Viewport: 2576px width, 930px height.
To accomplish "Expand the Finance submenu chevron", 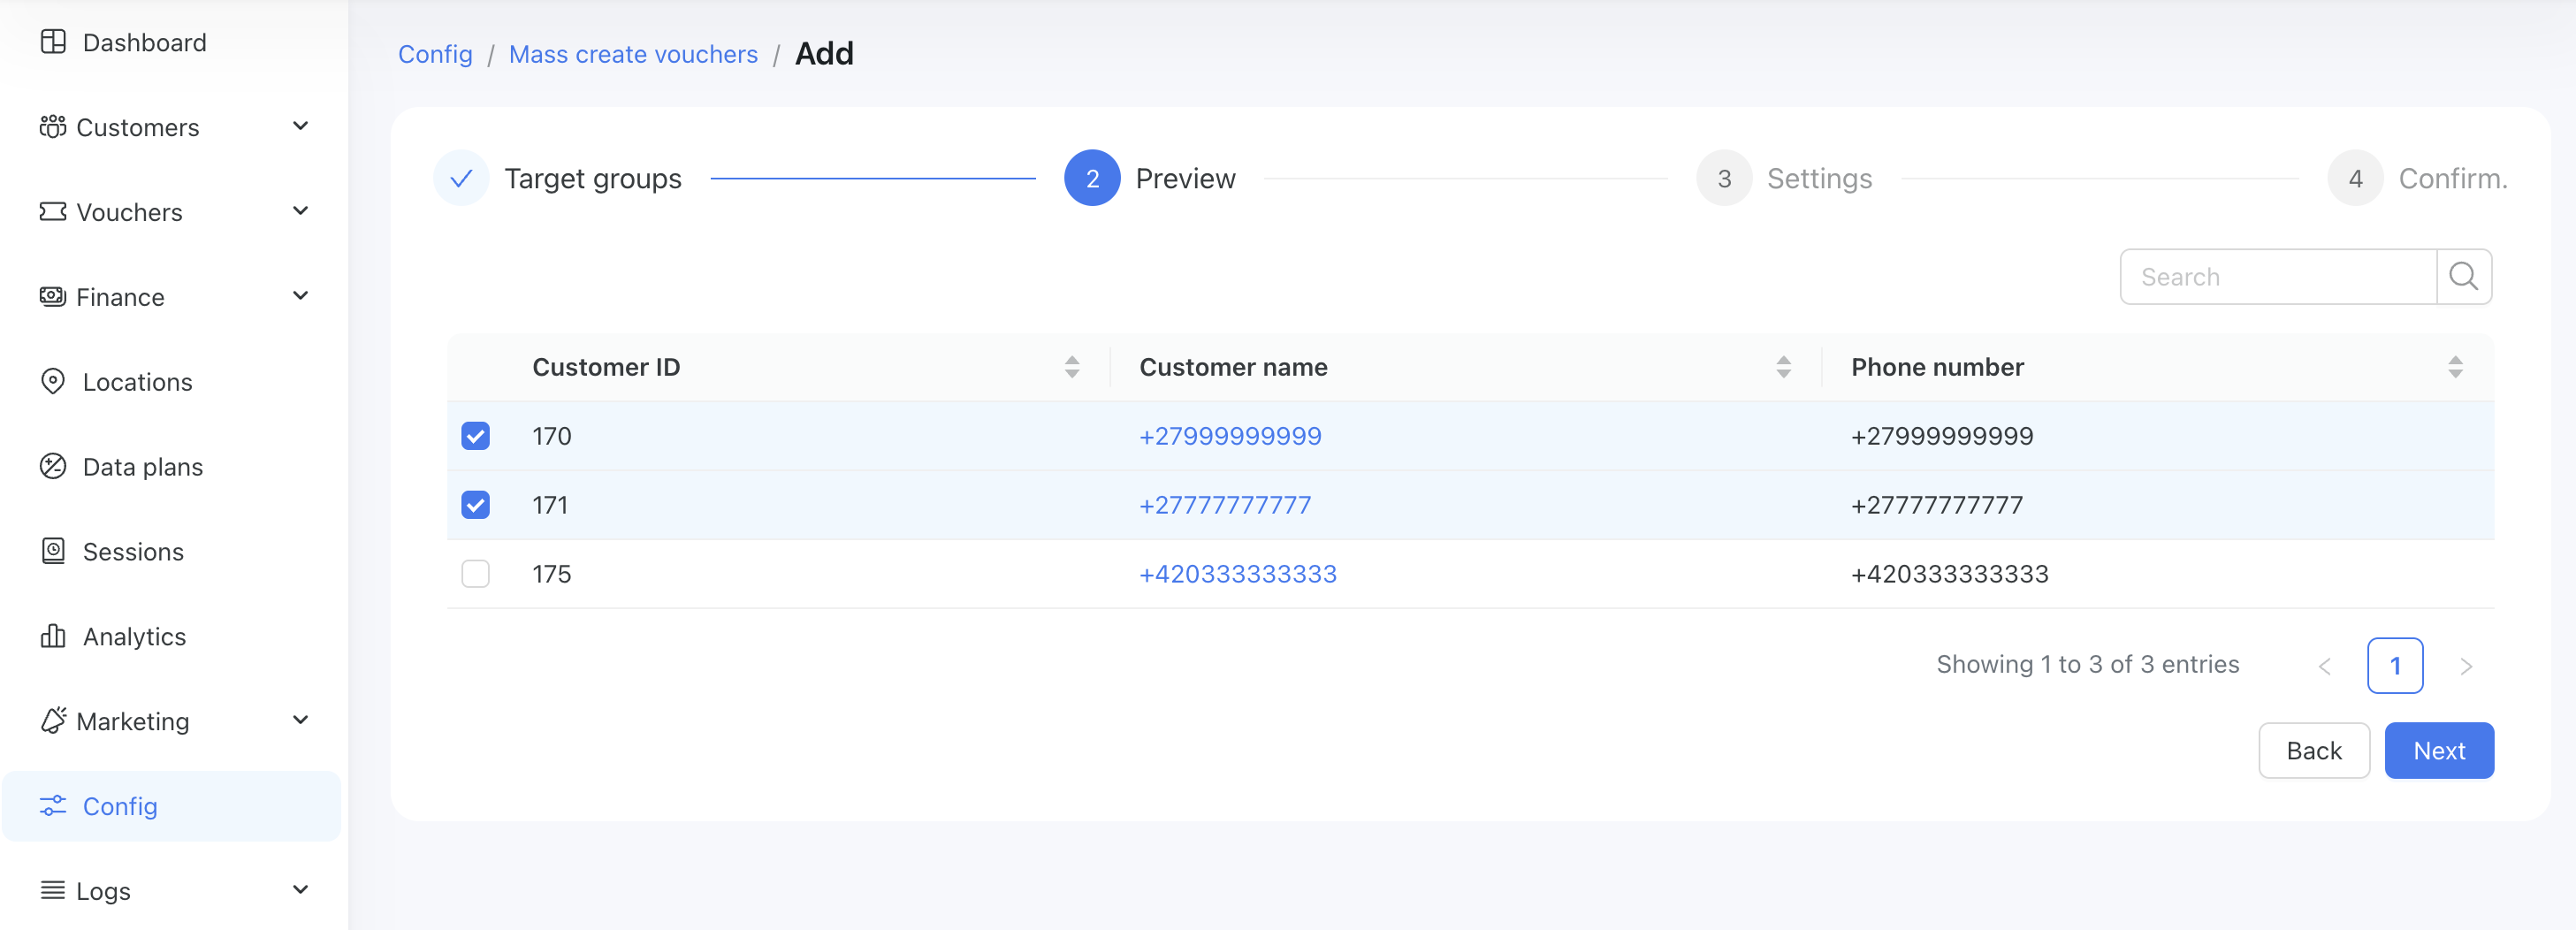I will (x=300, y=296).
